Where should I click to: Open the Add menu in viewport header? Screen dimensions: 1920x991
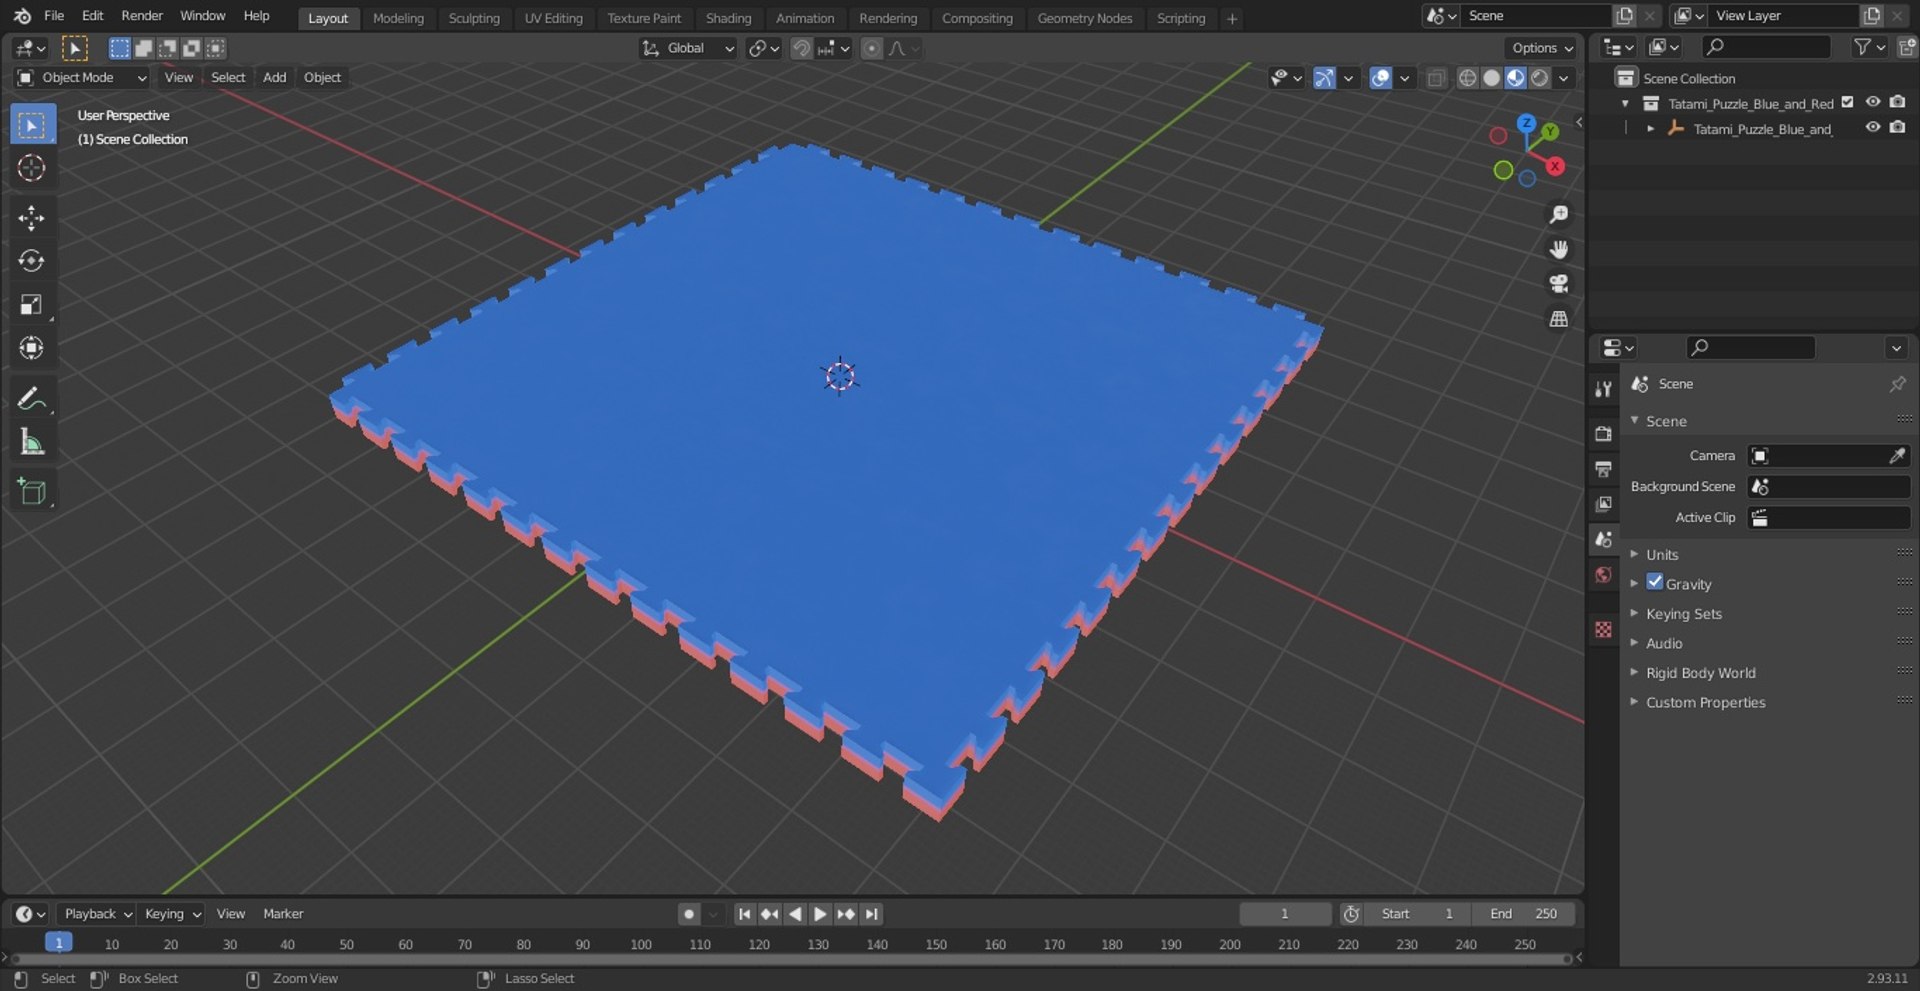click(274, 78)
